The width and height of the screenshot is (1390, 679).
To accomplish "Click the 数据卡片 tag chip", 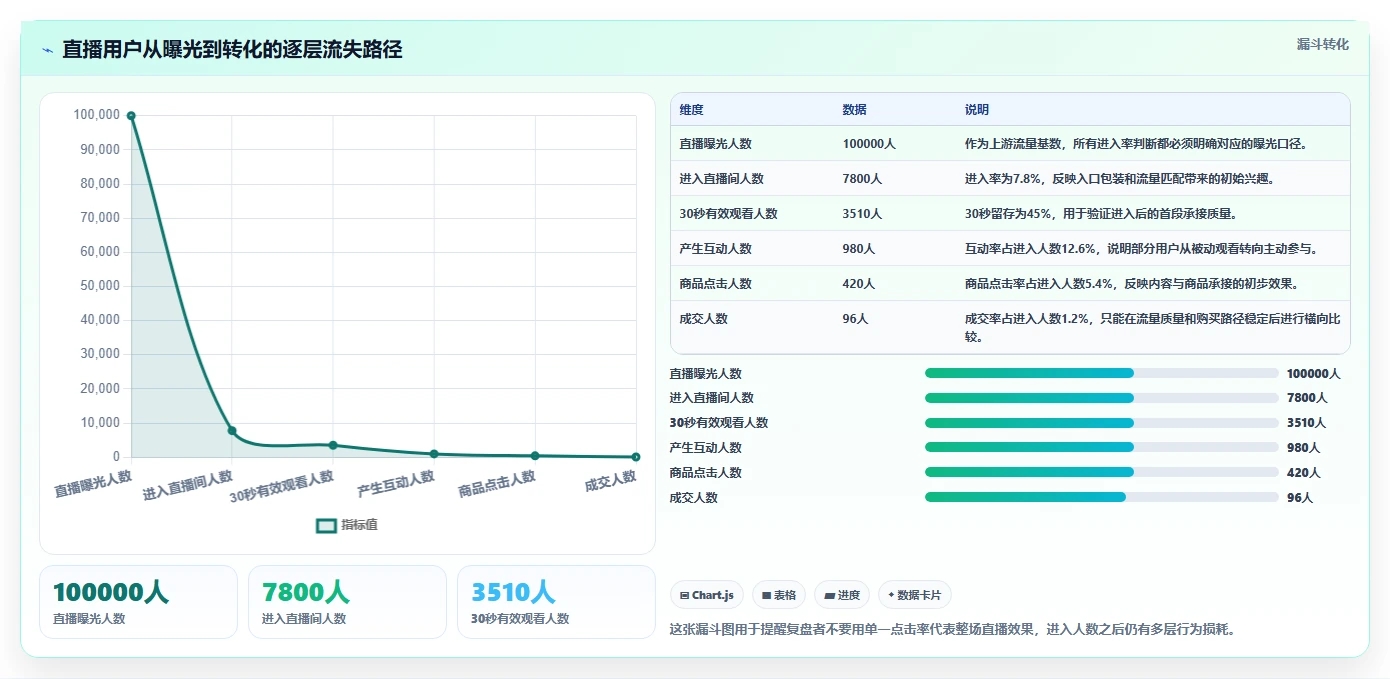I will coord(915,595).
